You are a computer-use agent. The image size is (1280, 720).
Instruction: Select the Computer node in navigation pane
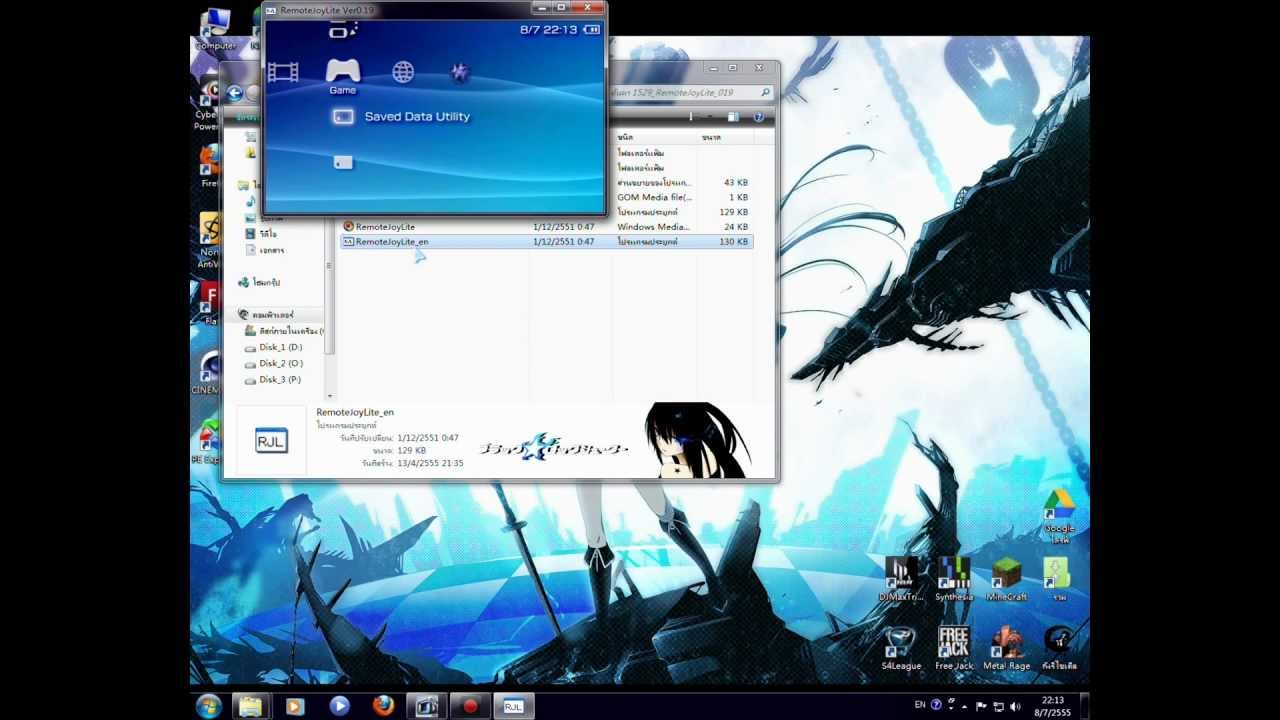pos(265,315)
